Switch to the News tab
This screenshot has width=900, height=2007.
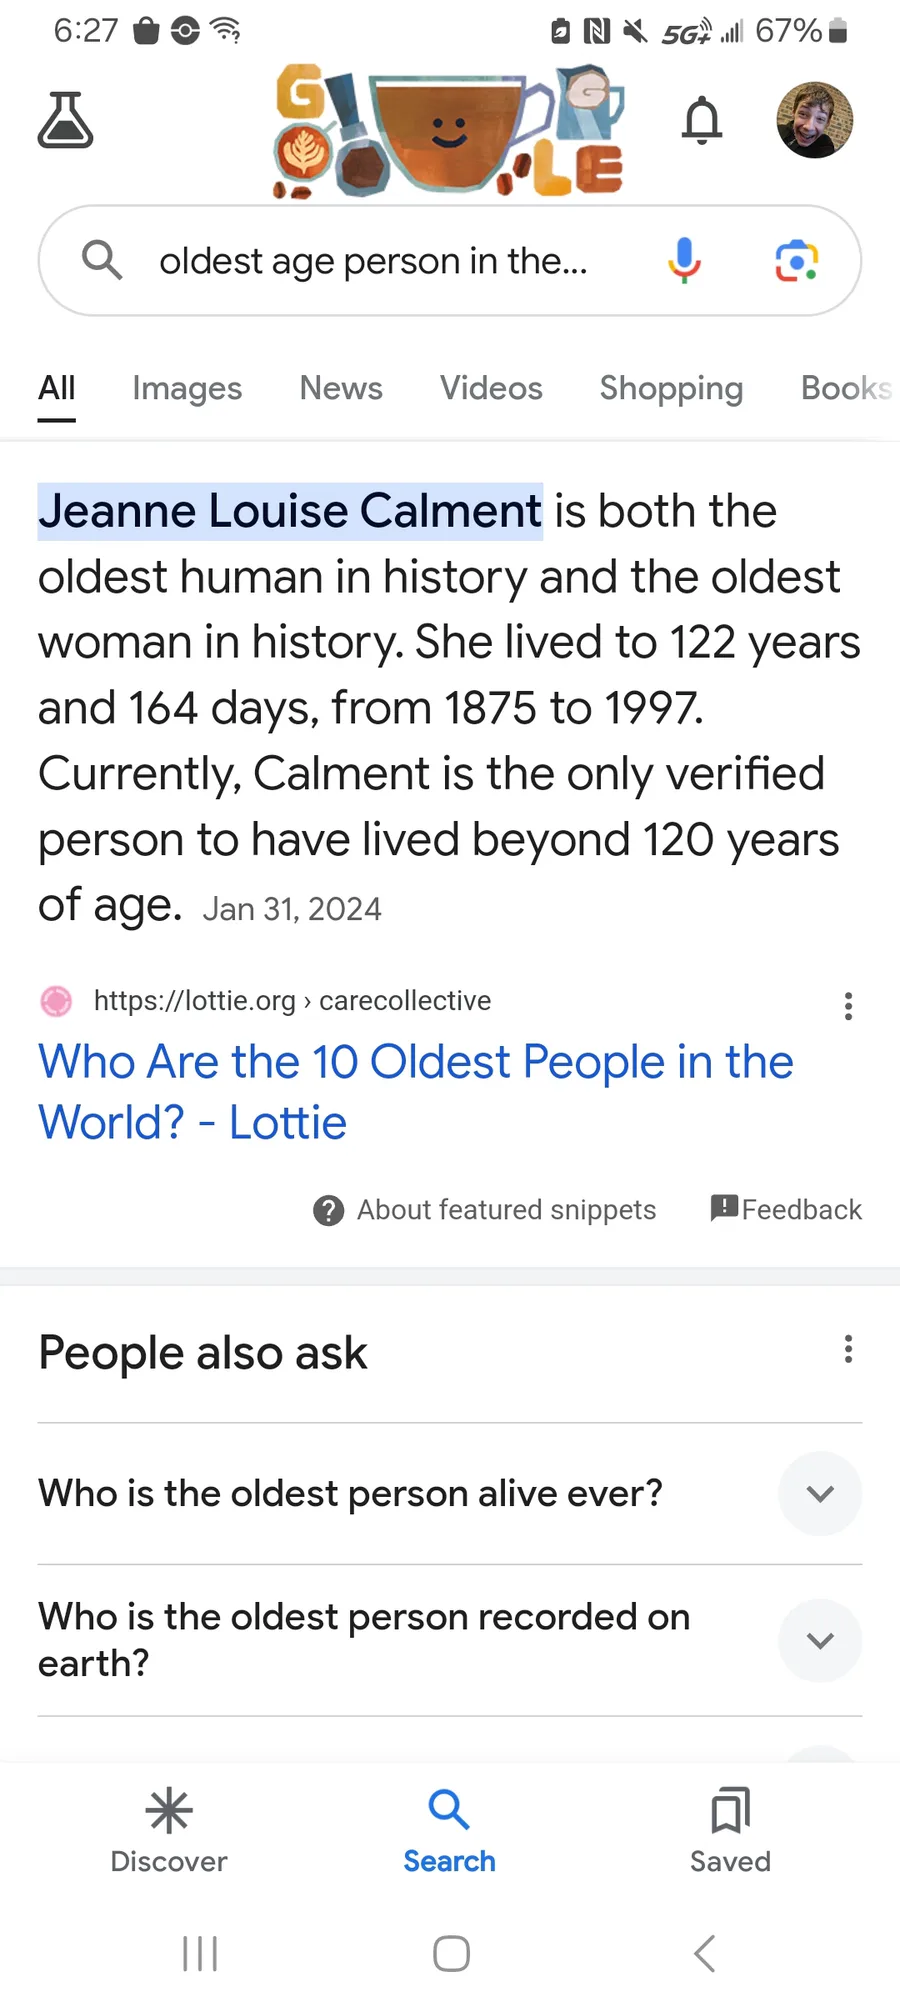(341, 388)
